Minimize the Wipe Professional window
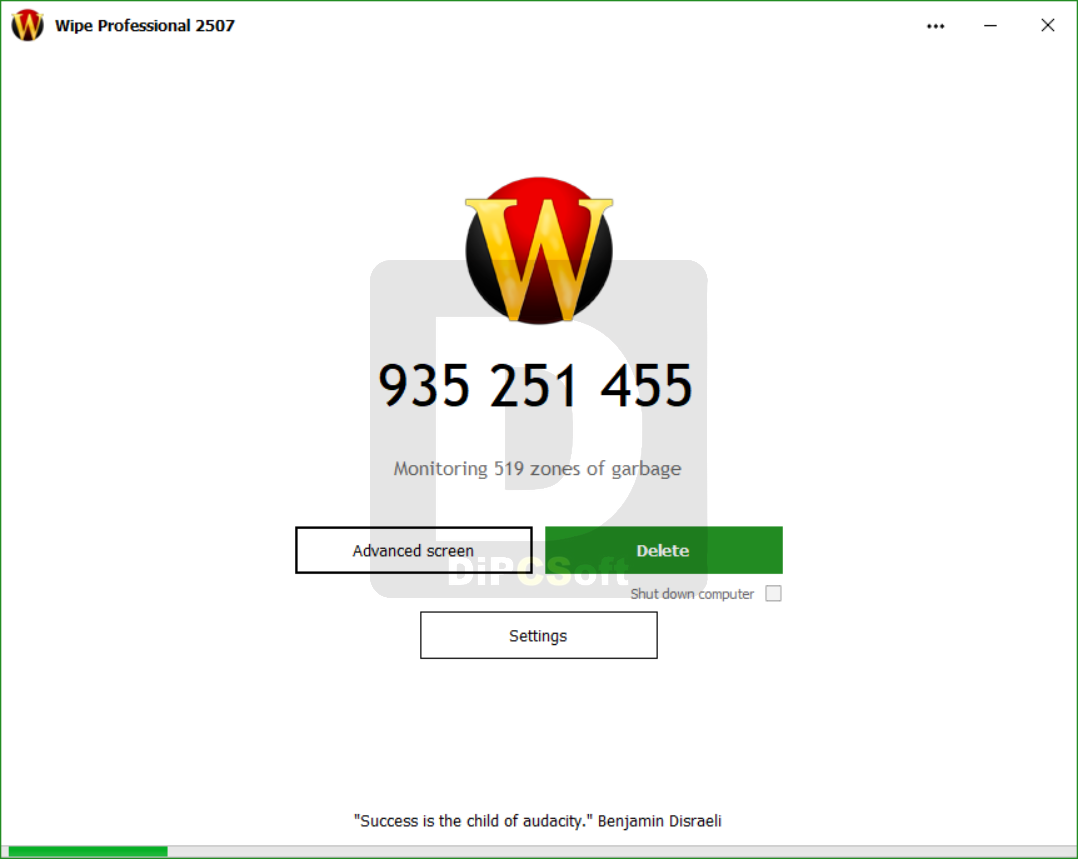Image resolution: width=1078 pixels, height=859 pixels. click(x=990, y=25)
